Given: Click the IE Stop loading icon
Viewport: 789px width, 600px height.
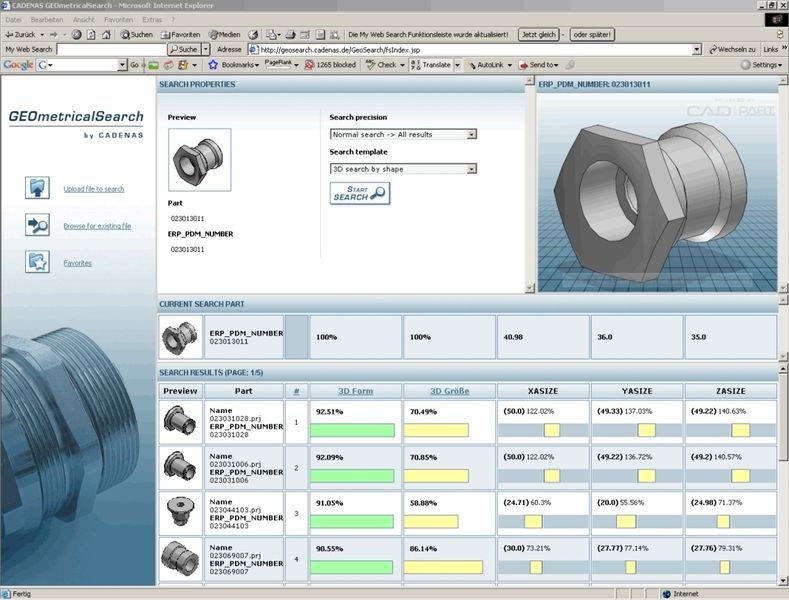Looking at the screenshot, I should tap(76, 35).
